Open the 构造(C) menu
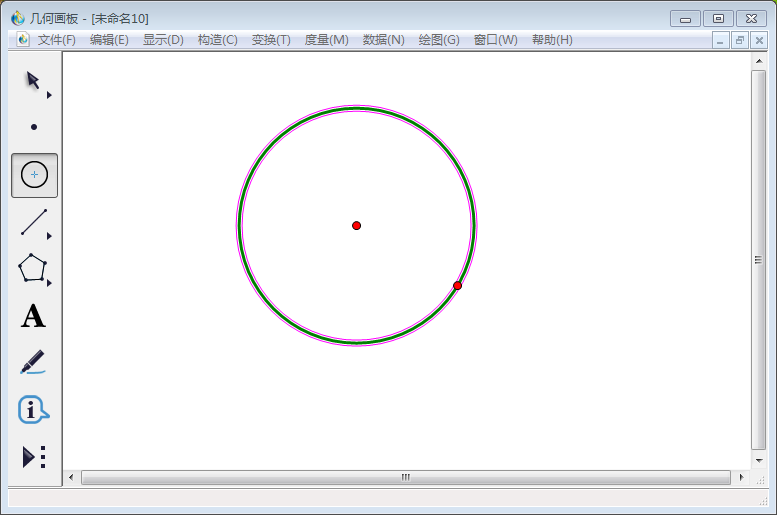777x515 pixels. (218, 40)
